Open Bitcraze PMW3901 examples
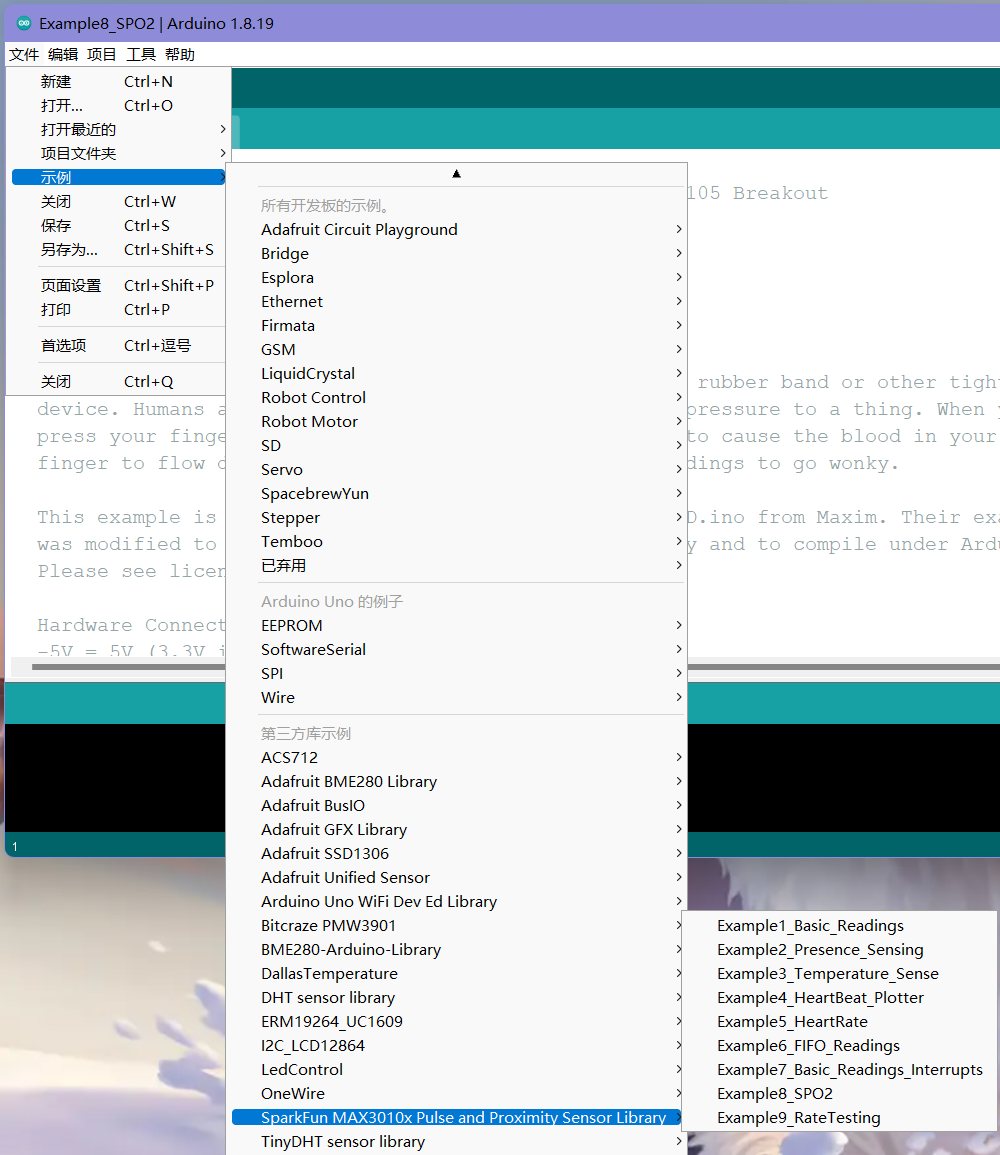 [x=457, y=926]
